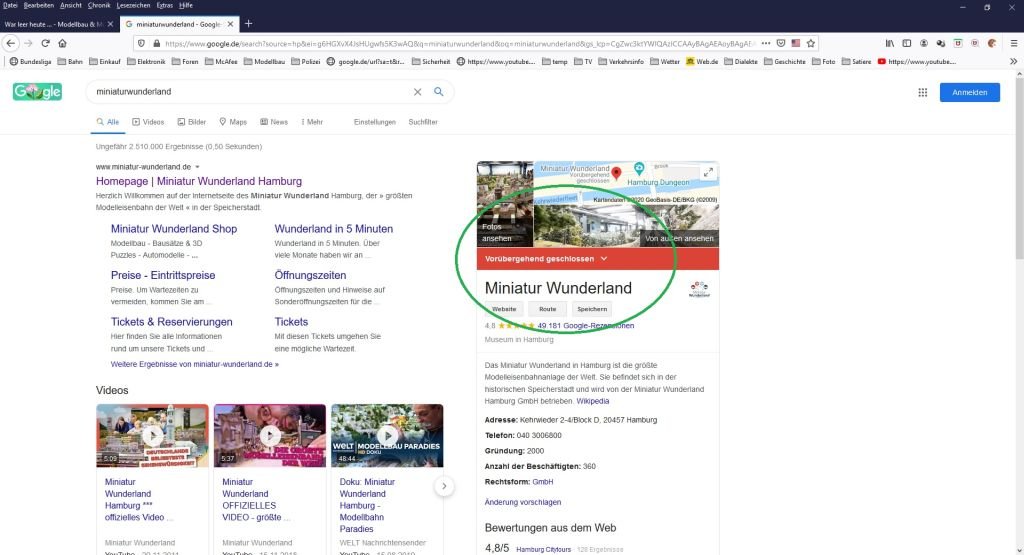Bookmark this page with the star icon
Viewport: 1024px width, 555px height.
[x=811, y=43]
